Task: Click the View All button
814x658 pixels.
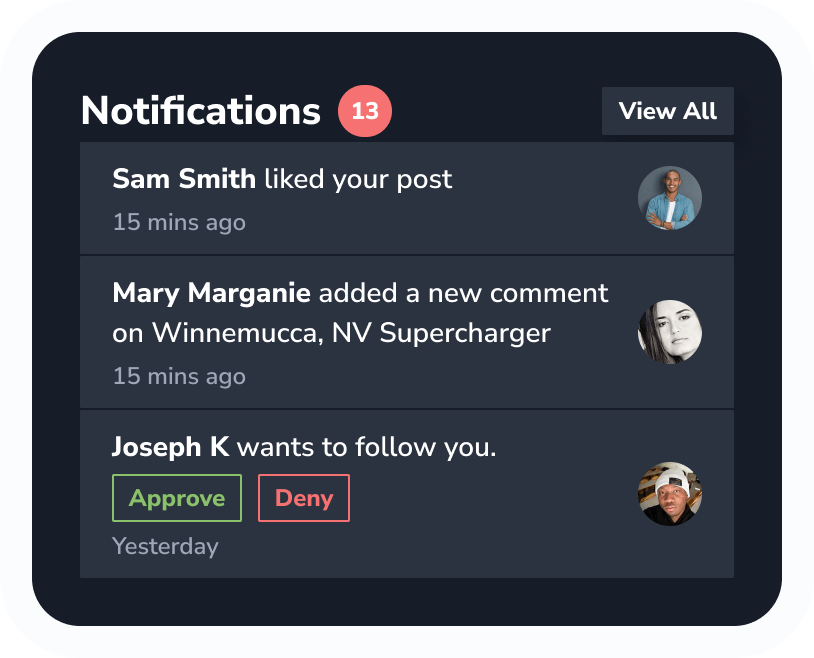Action: tap(667, 111)
